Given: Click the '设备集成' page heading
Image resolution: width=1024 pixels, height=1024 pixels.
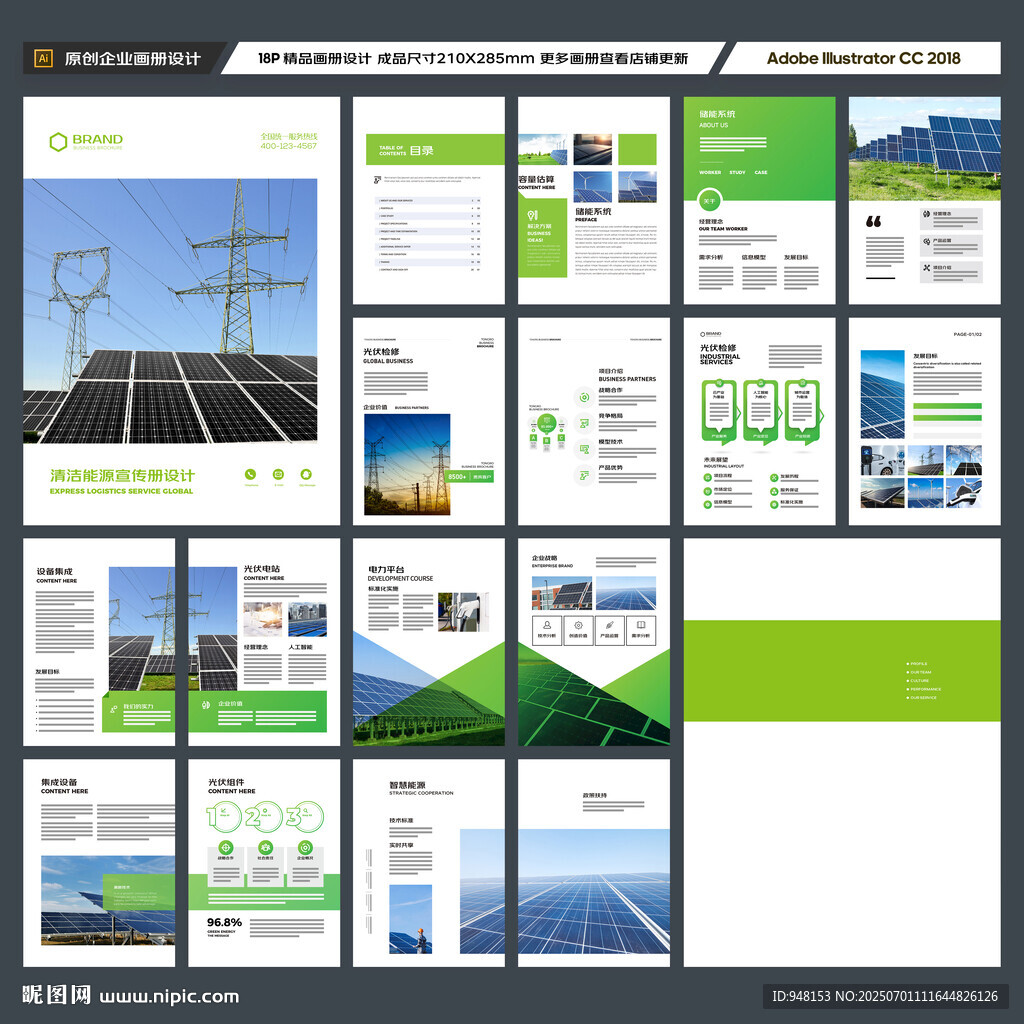Looking at the screenshot, I should 54,571.
